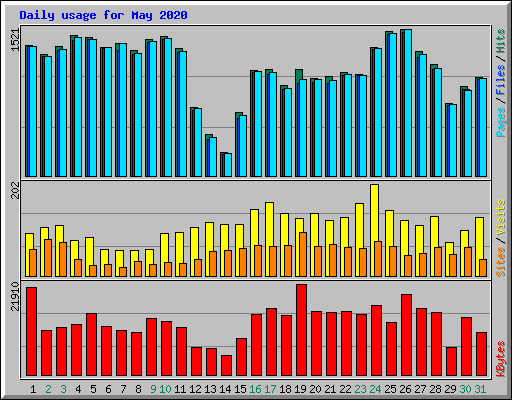The height and width of the screenshot is (400, 512).
Task: Click day 19 on the x-axis
Action: click(x=300, y=389)
